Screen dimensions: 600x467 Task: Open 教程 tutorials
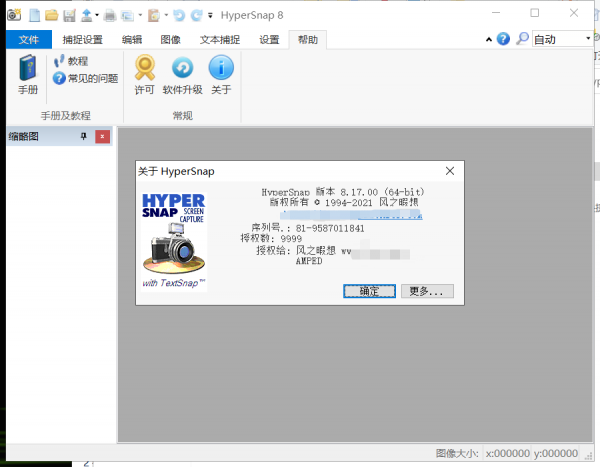click(71, 61)
